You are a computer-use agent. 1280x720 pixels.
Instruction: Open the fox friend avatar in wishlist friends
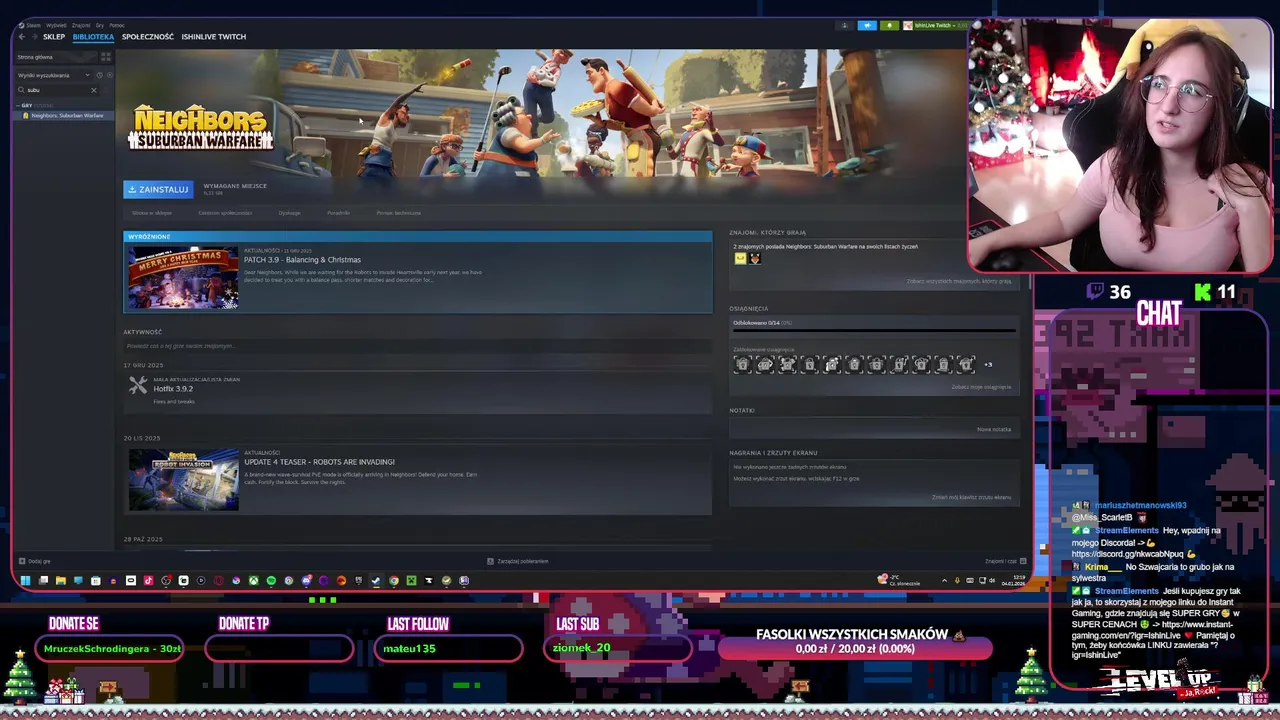[754, 259]
